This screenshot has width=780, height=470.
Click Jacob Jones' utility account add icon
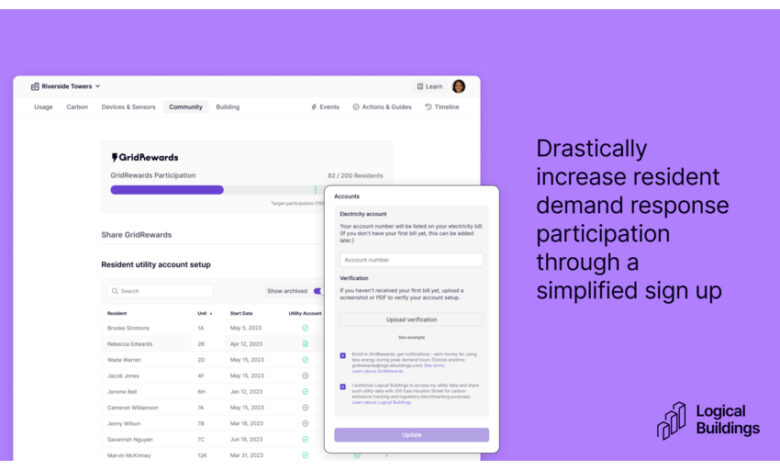pos(305,376)
